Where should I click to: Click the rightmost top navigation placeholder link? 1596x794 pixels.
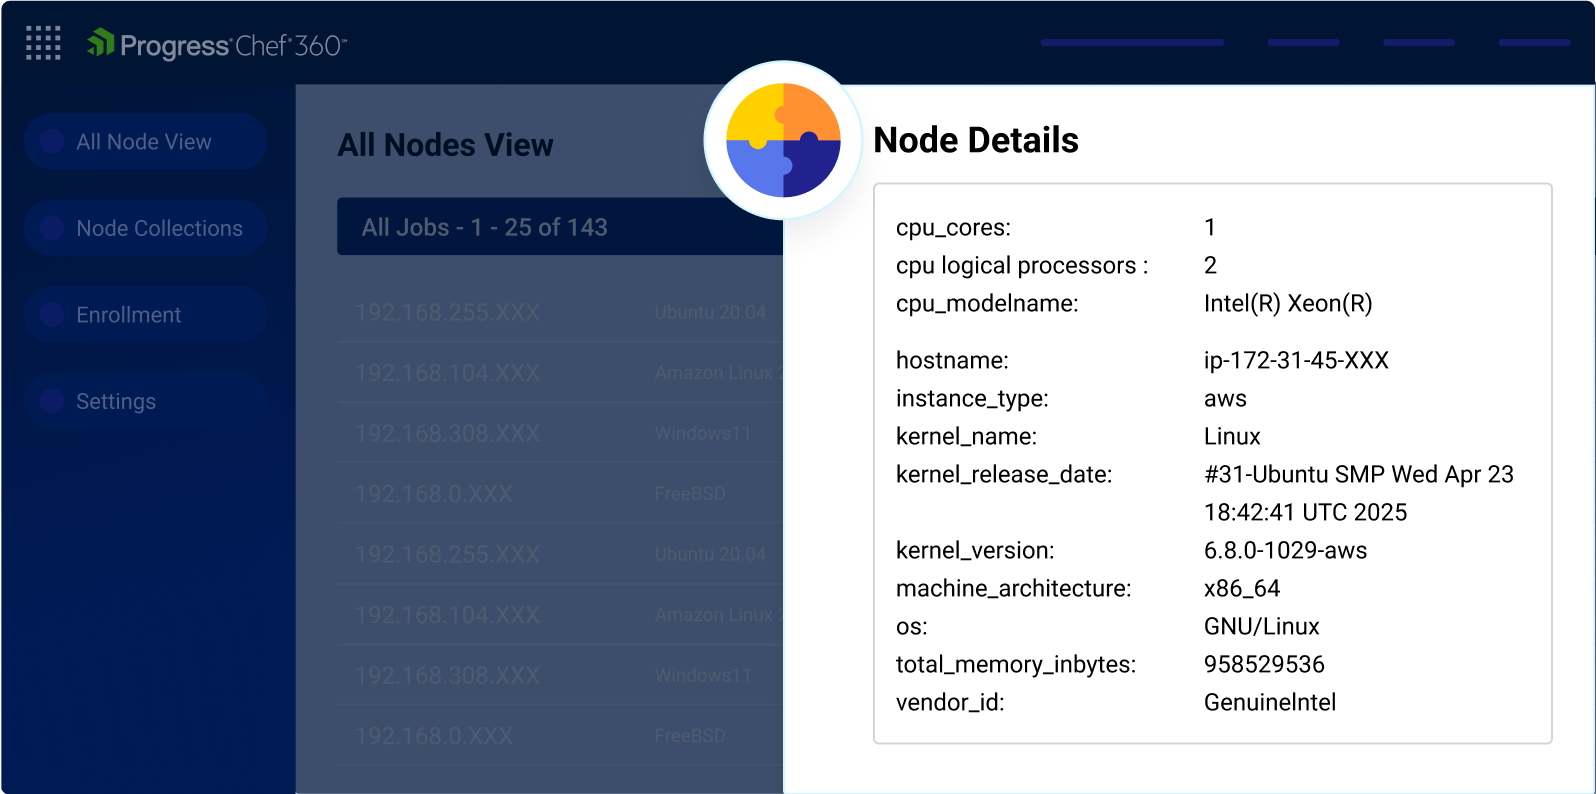[1534, 43]
